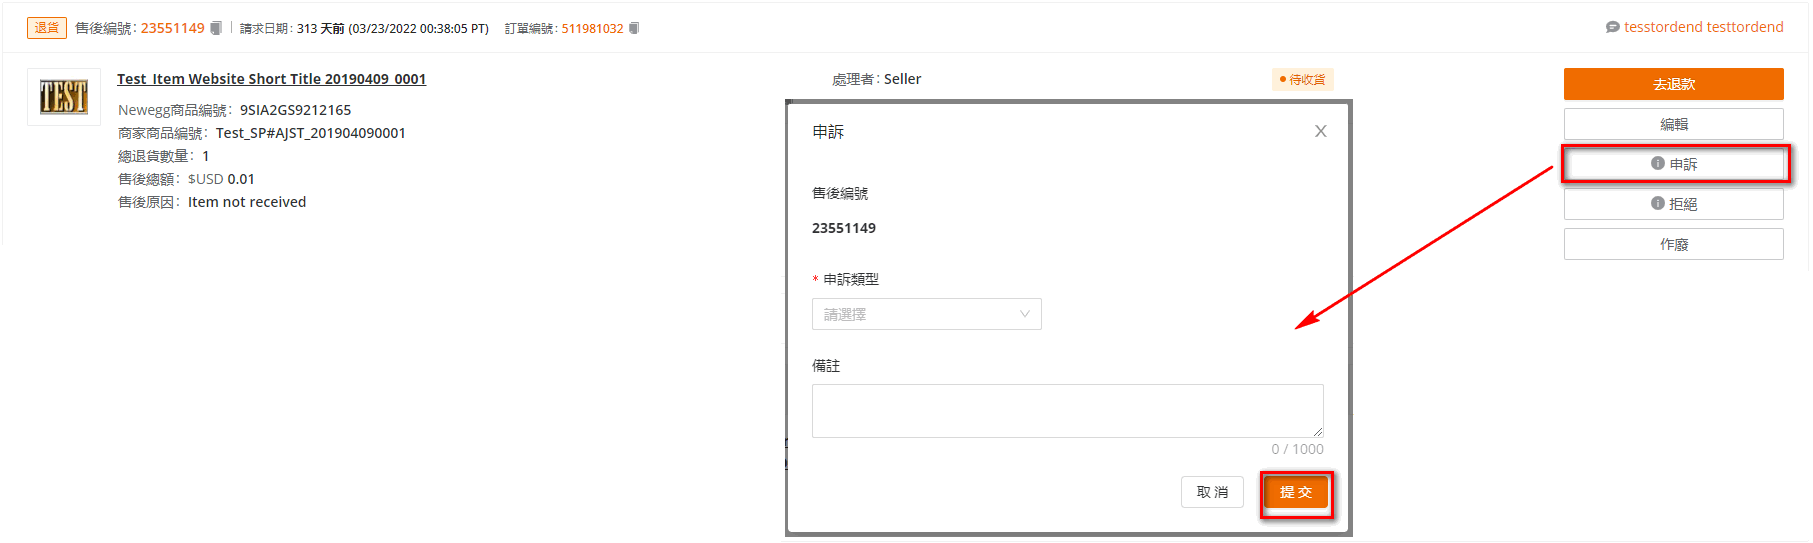Copy the order number 511981032 icon

tap(634, 28)
